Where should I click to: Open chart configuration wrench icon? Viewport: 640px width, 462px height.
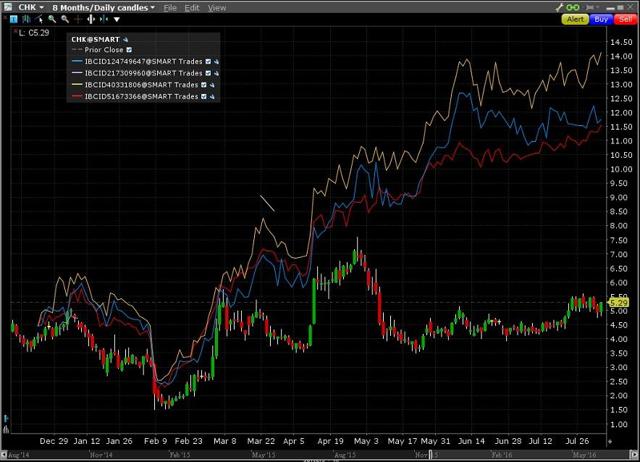559,7
